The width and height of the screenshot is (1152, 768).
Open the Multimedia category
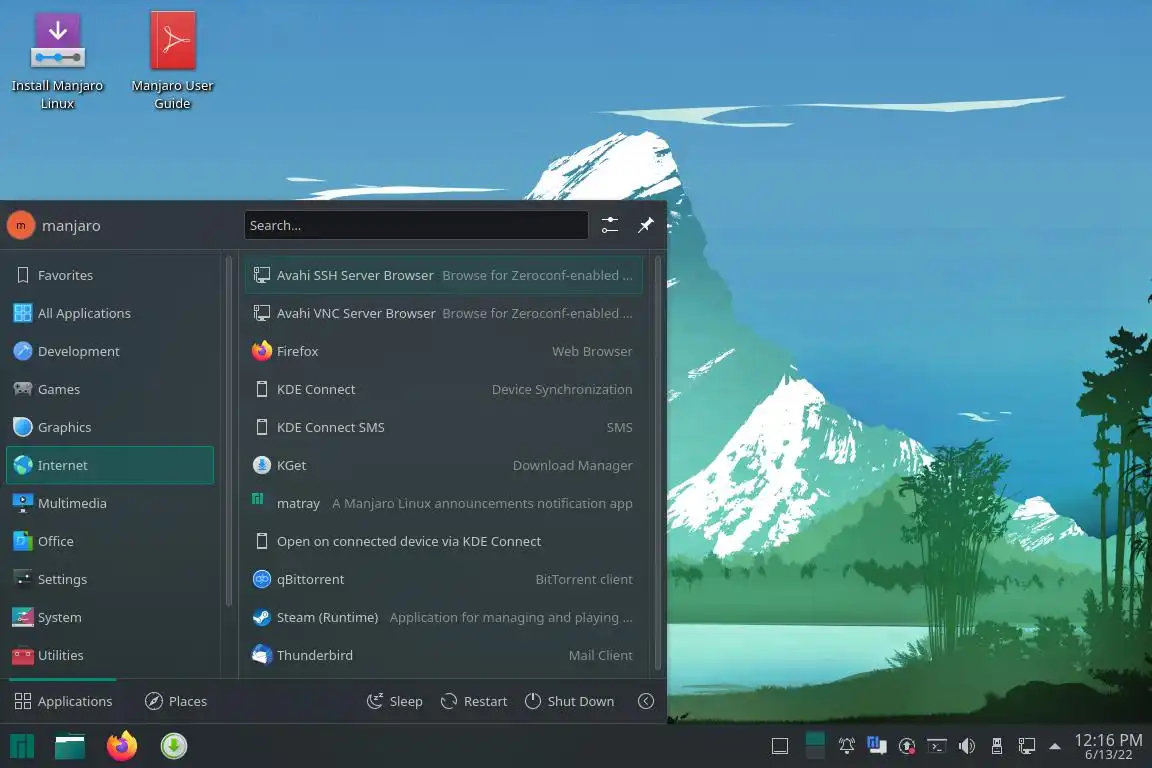point(110,503)
